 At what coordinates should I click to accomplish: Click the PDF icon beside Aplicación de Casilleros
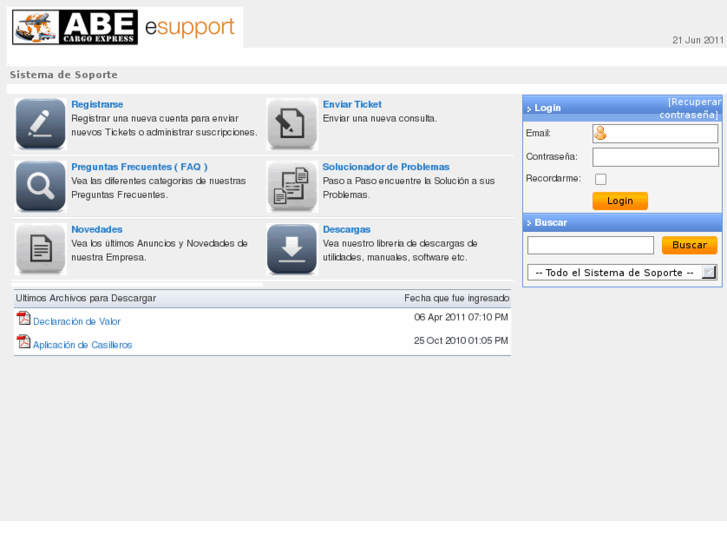24,341
